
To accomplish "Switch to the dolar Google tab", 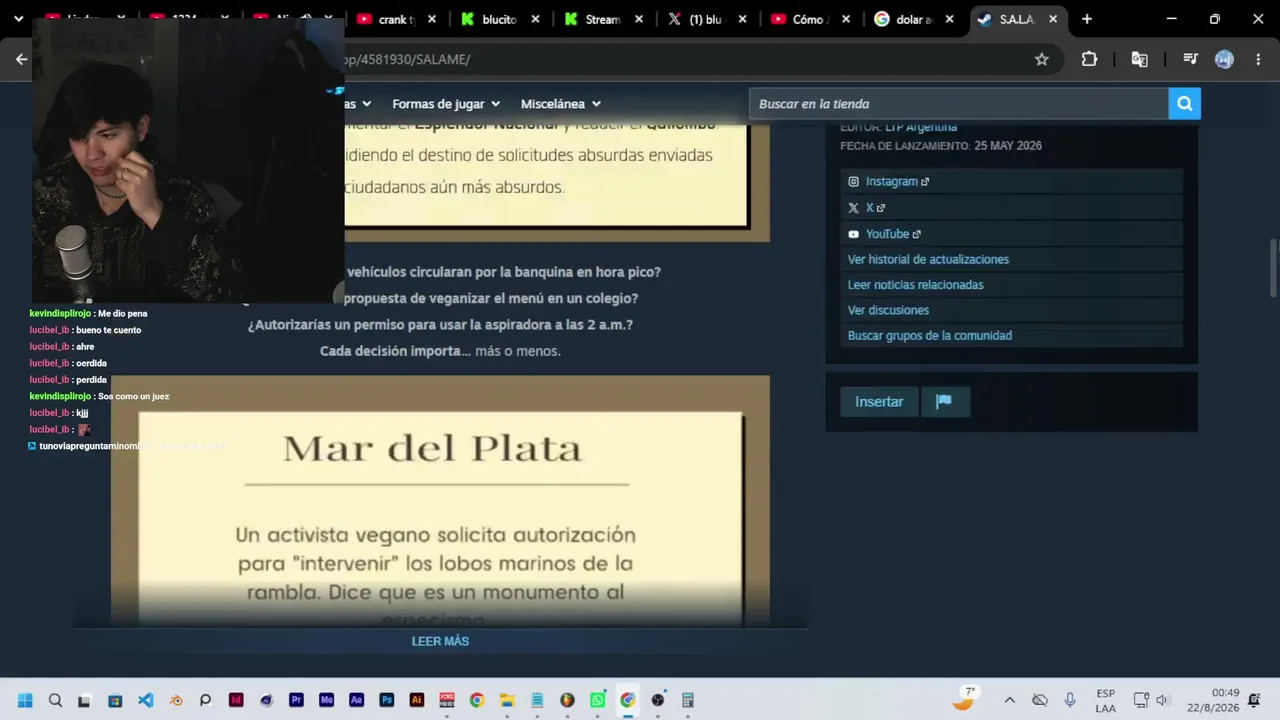I will tap(914, 19).
